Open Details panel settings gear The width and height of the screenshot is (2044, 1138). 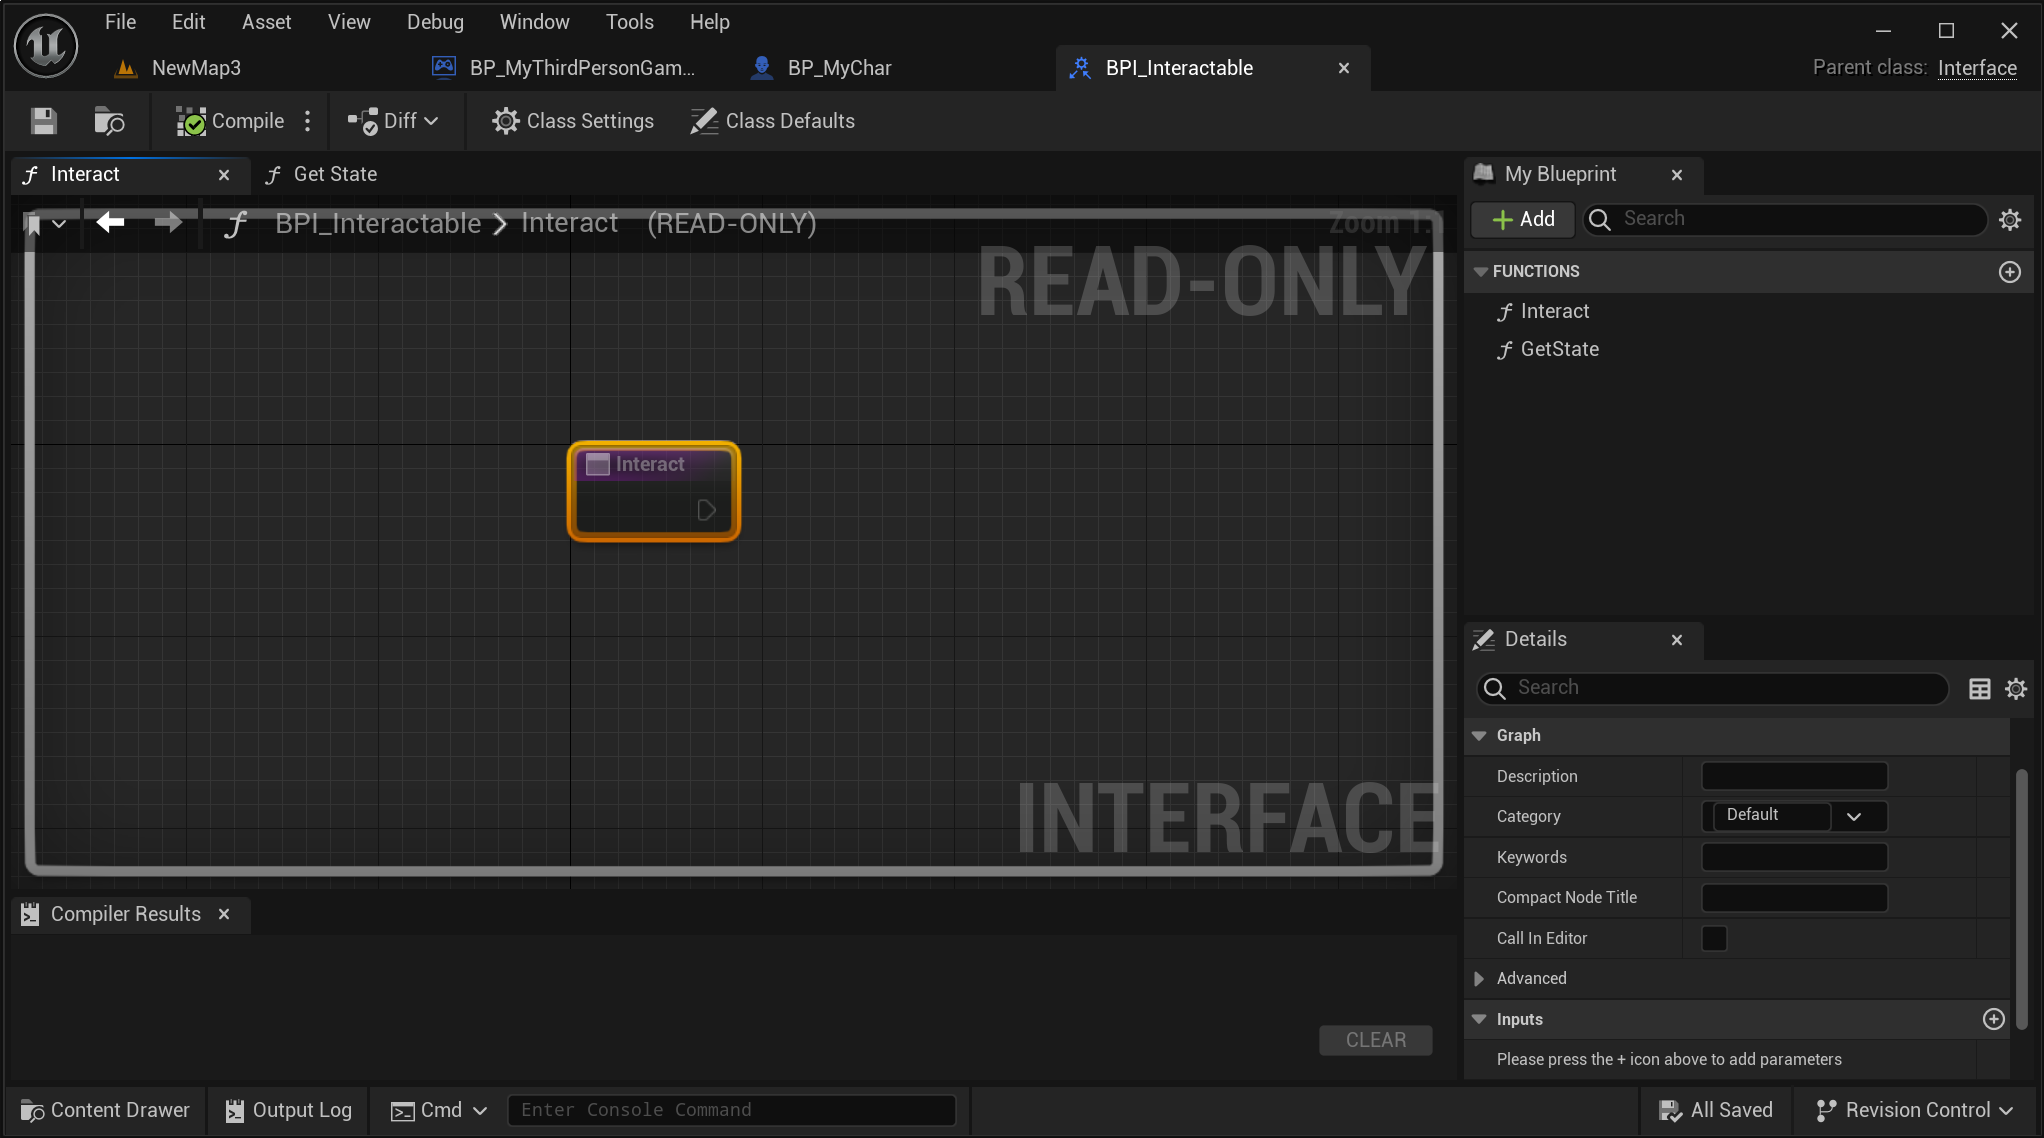coord(2016,689)
